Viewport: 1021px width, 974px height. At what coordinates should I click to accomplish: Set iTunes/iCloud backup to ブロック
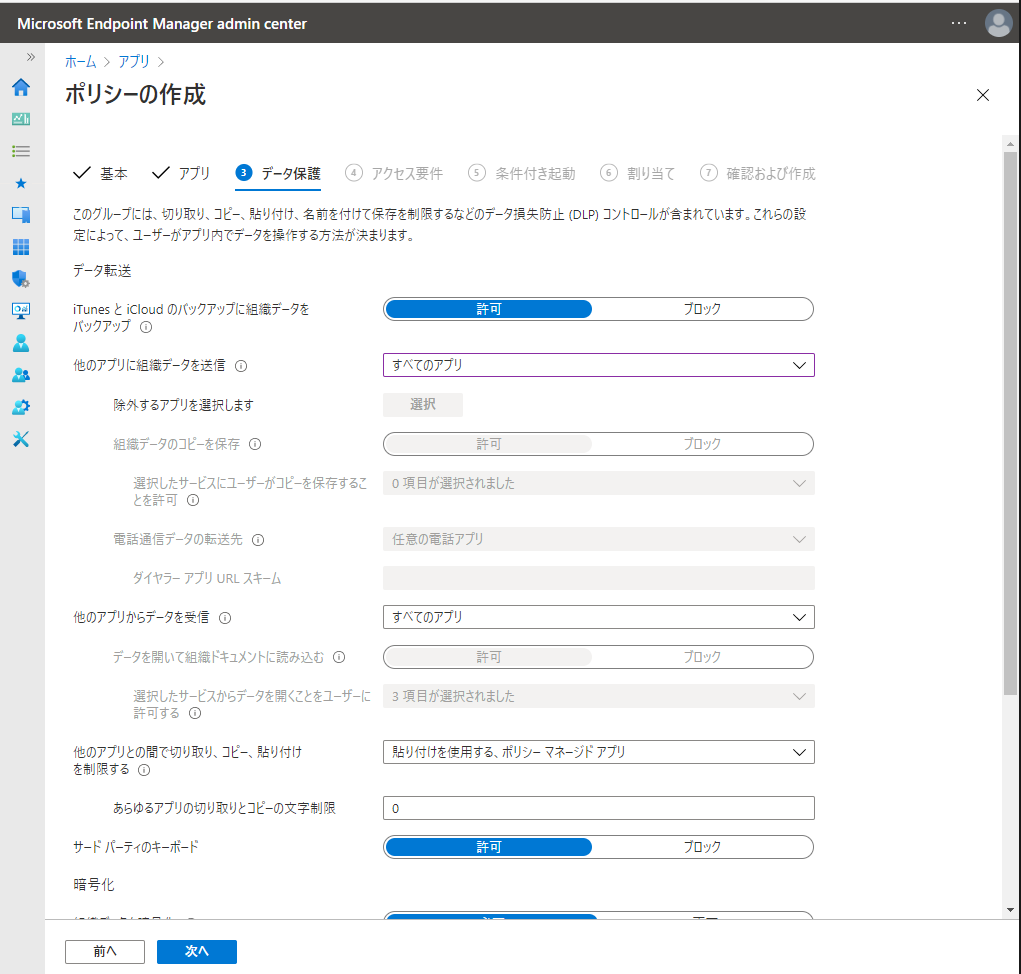pyautogui.click(x=702, y=309)
